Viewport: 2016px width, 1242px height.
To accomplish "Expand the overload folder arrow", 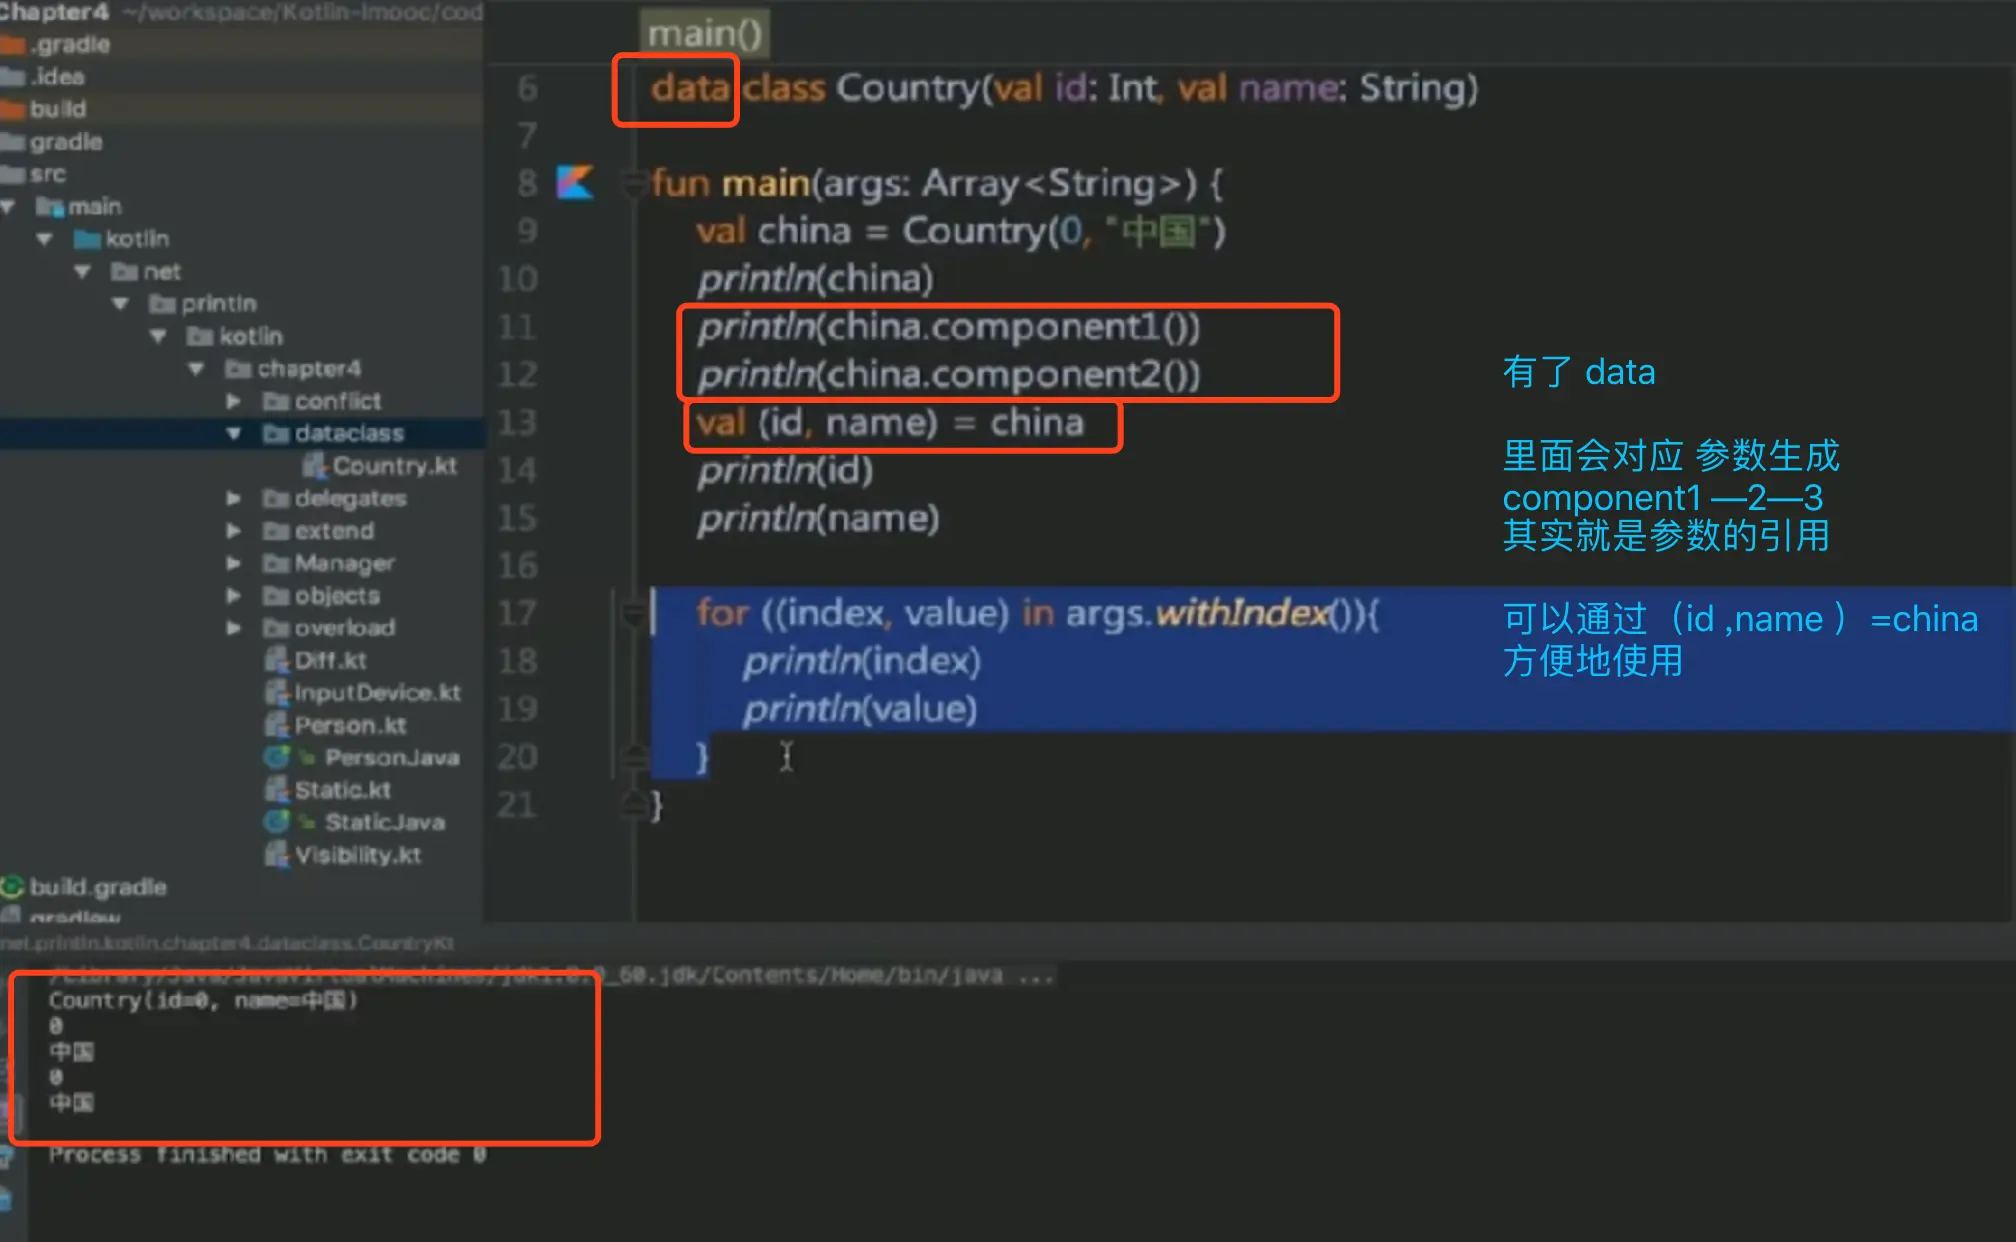I will click(x=234, y=628).
